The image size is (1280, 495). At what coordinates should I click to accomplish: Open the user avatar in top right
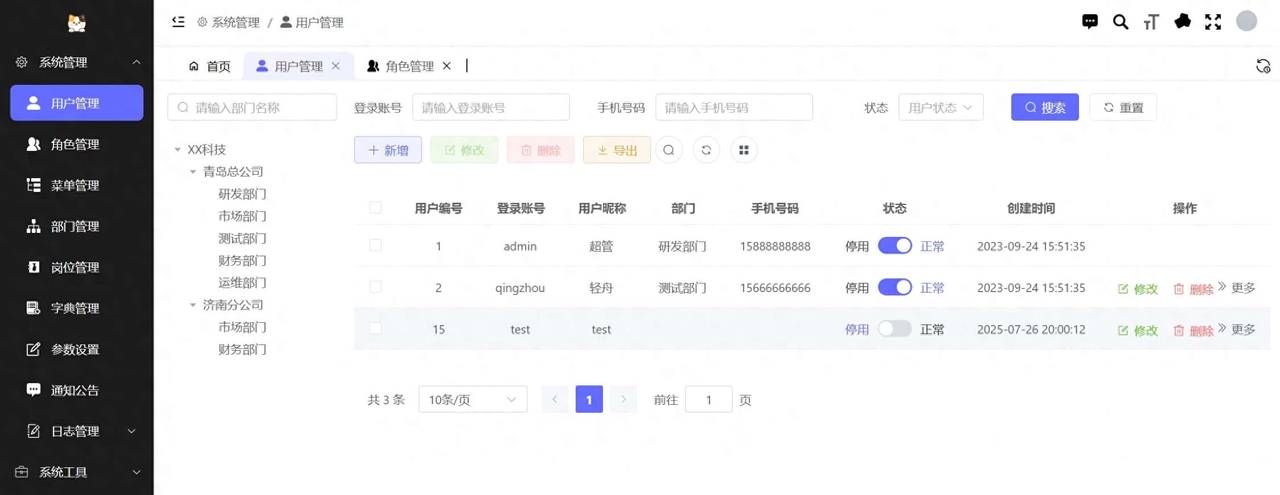point(1246,21)
